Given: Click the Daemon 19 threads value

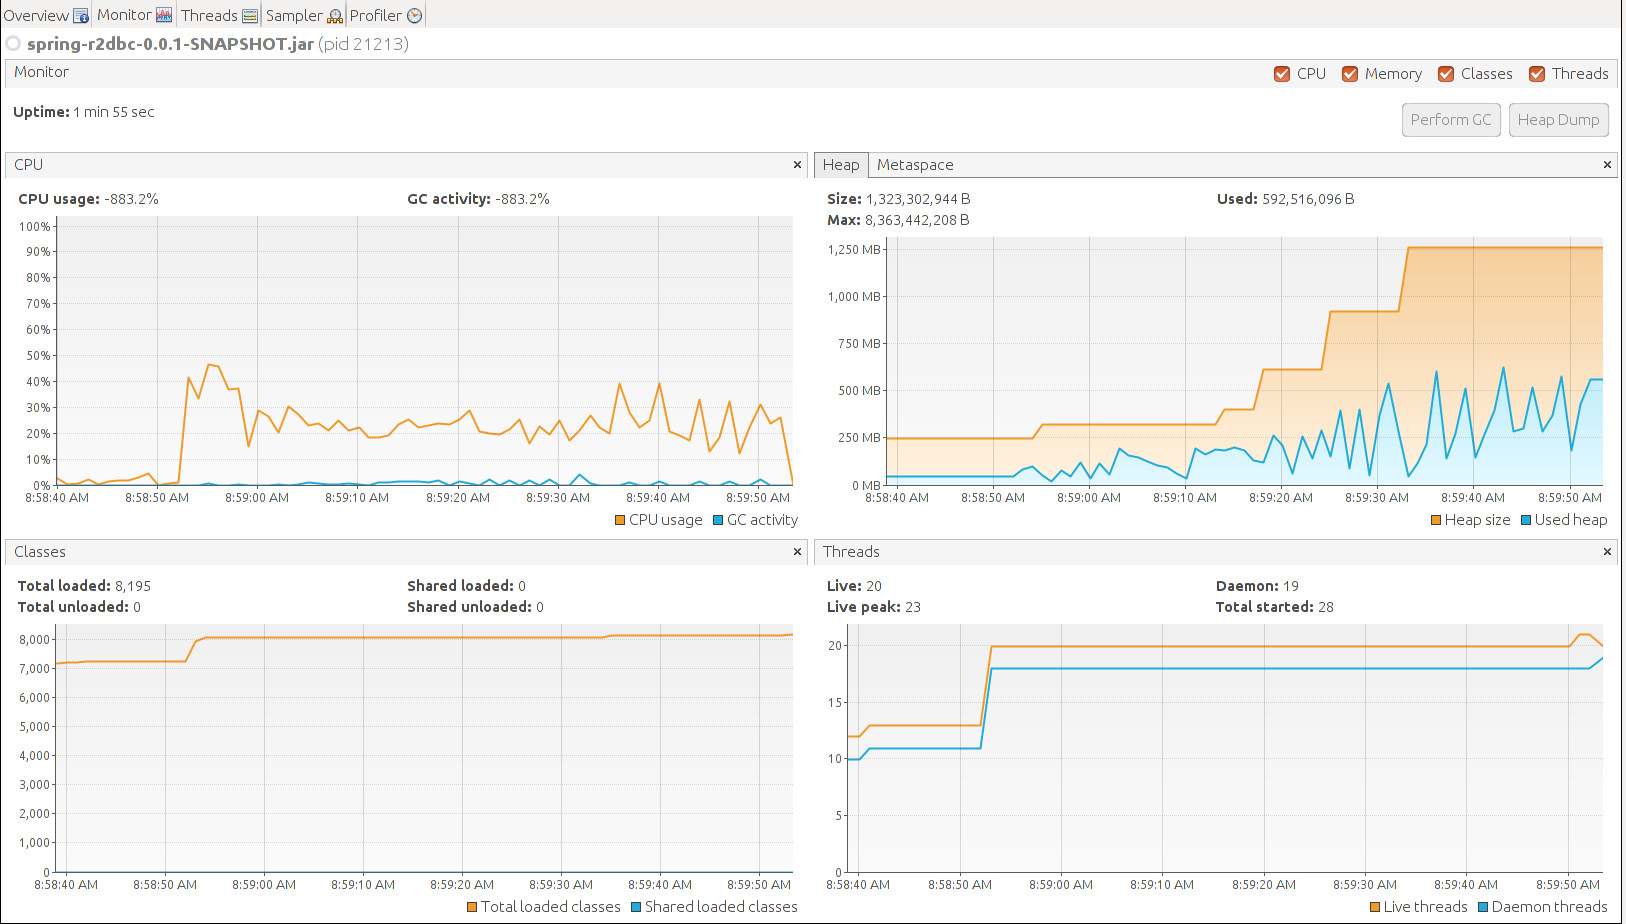Looking at the screenshot, I should [x=1291, y=586].
